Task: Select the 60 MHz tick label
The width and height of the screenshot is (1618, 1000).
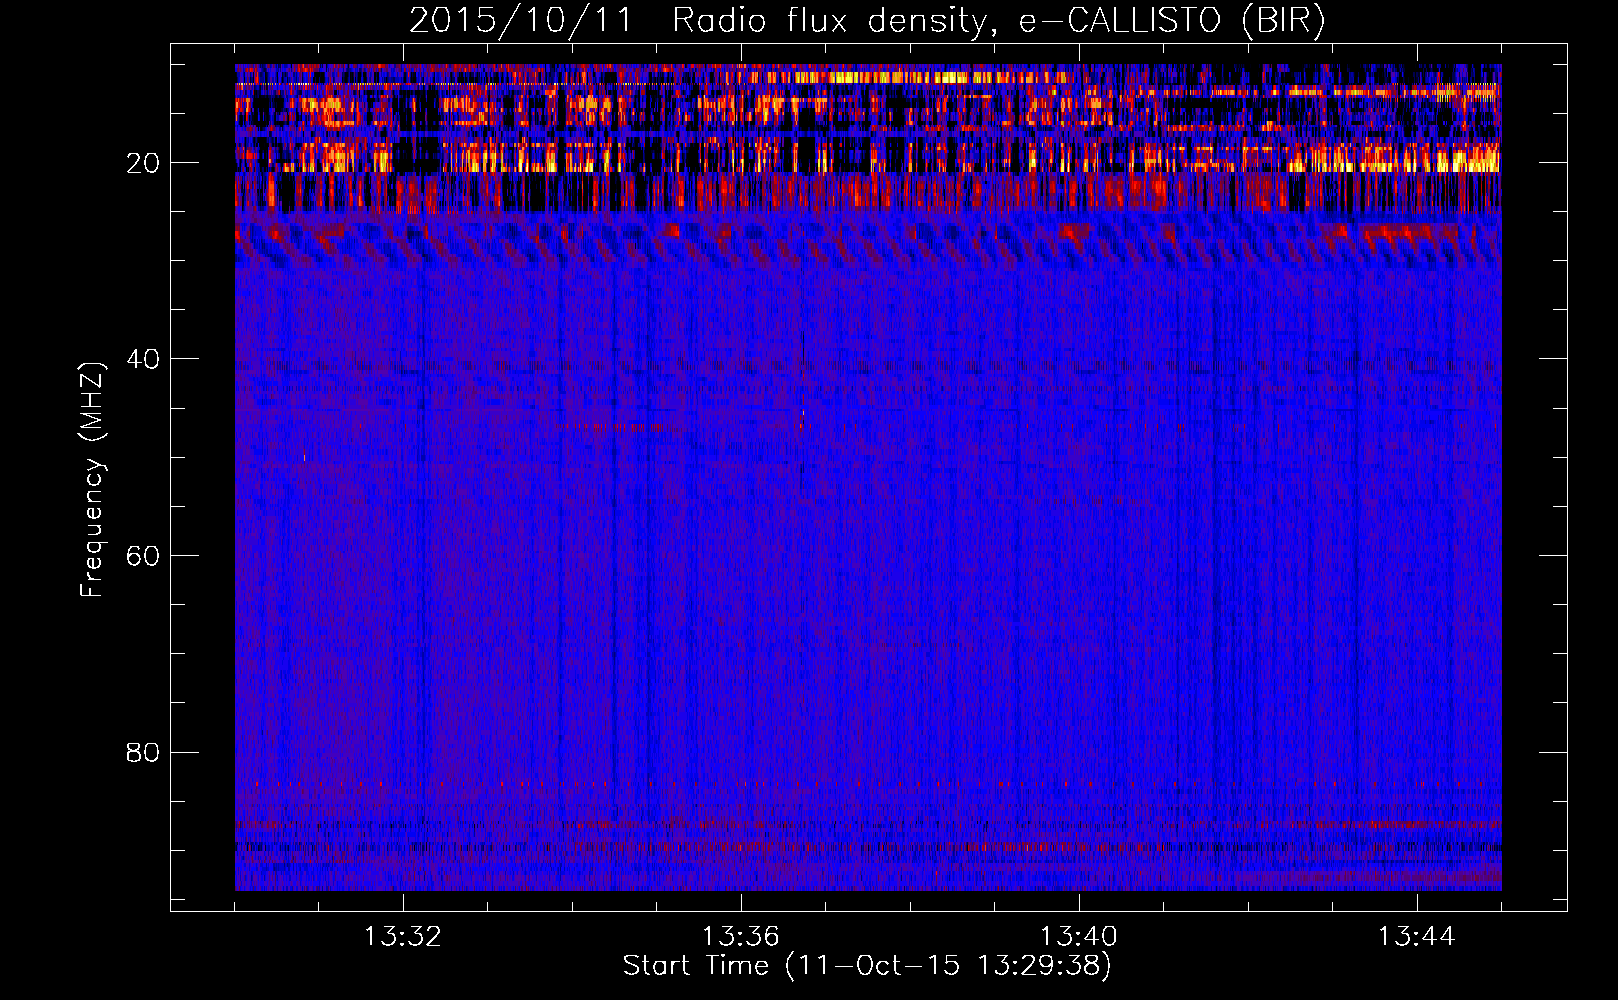Action: pyautogui.click(x=143, y=556)
